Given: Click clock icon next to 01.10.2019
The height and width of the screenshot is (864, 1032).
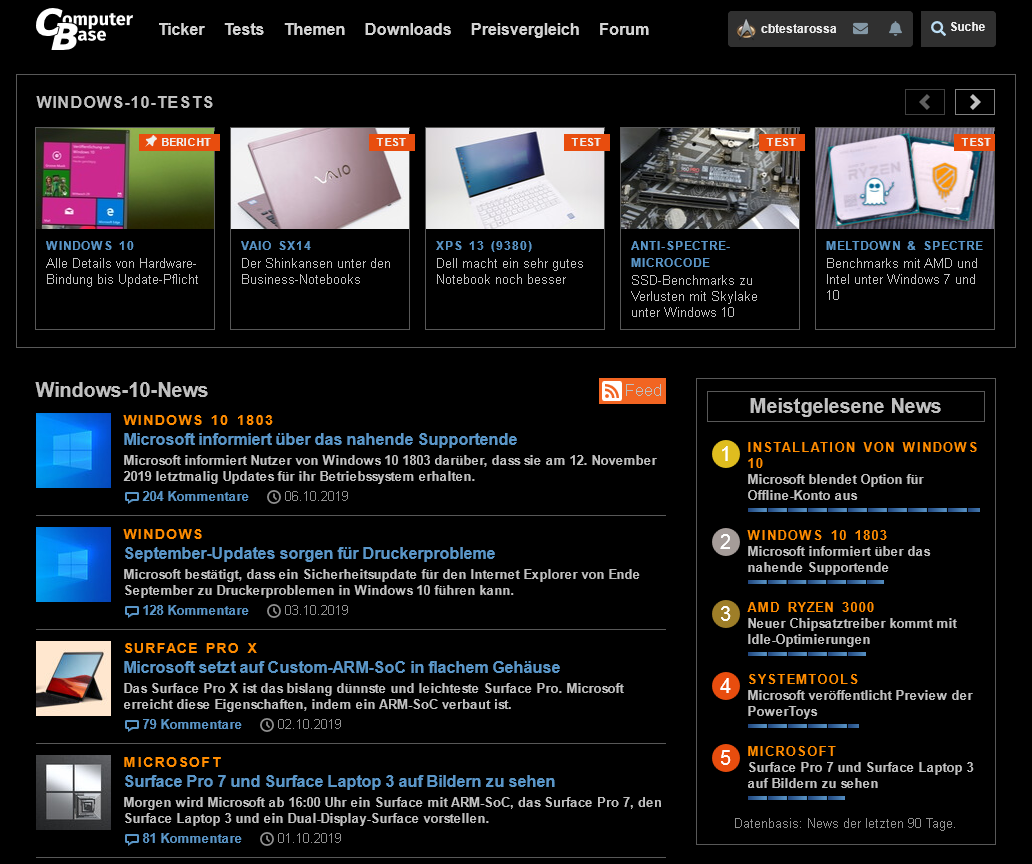Looking at the screenshot, I should click(x=267, y=839).
